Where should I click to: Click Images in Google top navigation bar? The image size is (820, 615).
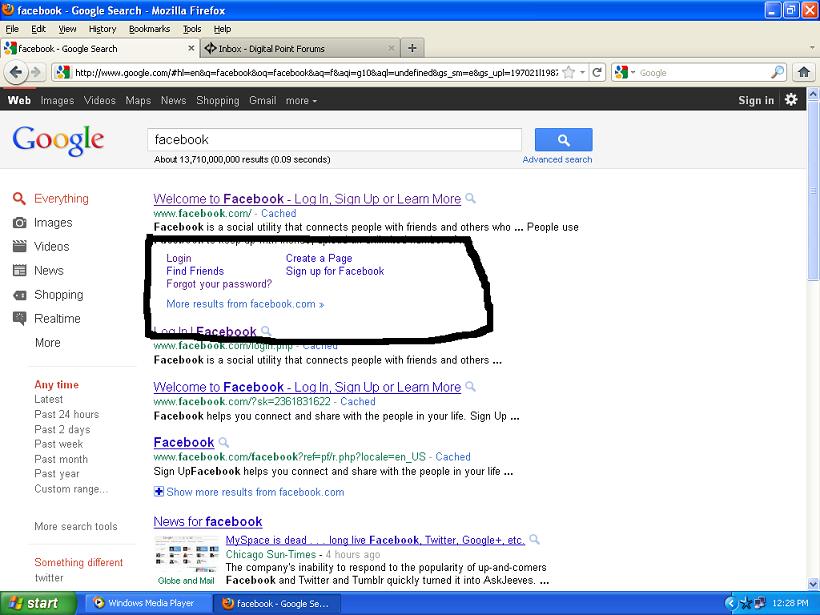pos(58,100)
